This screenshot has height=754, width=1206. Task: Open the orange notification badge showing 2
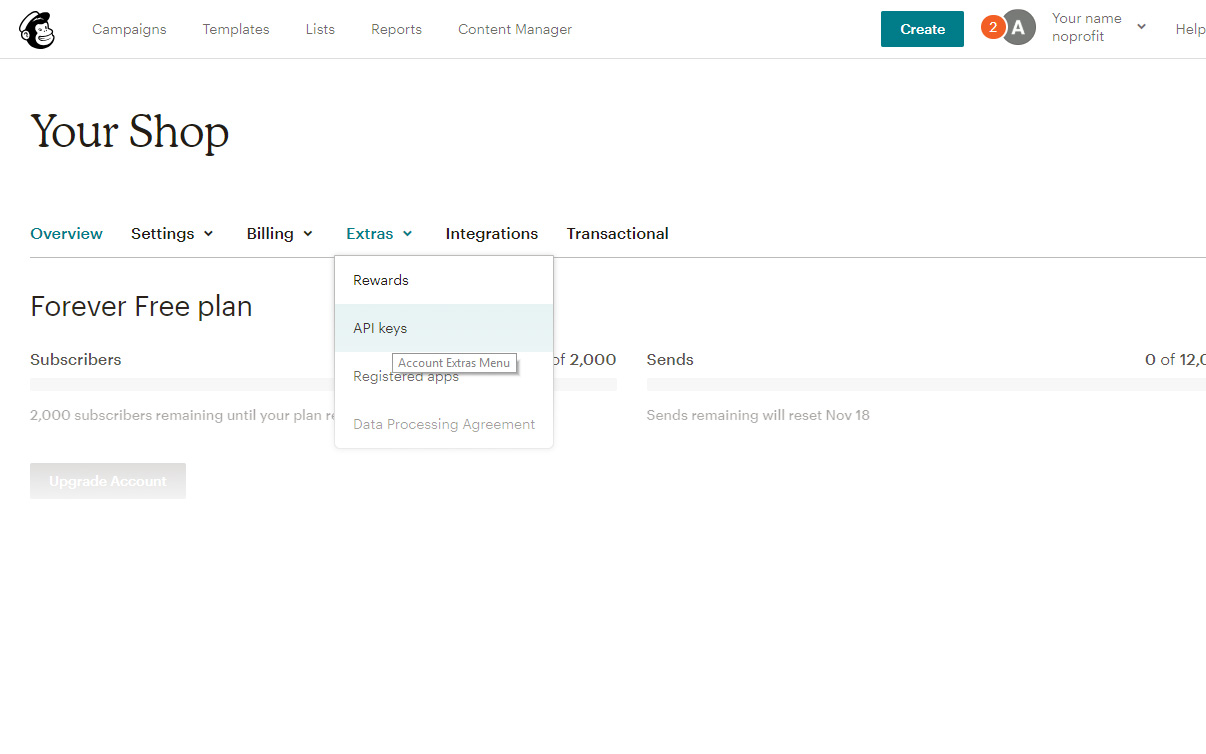(x=992, y=28)
